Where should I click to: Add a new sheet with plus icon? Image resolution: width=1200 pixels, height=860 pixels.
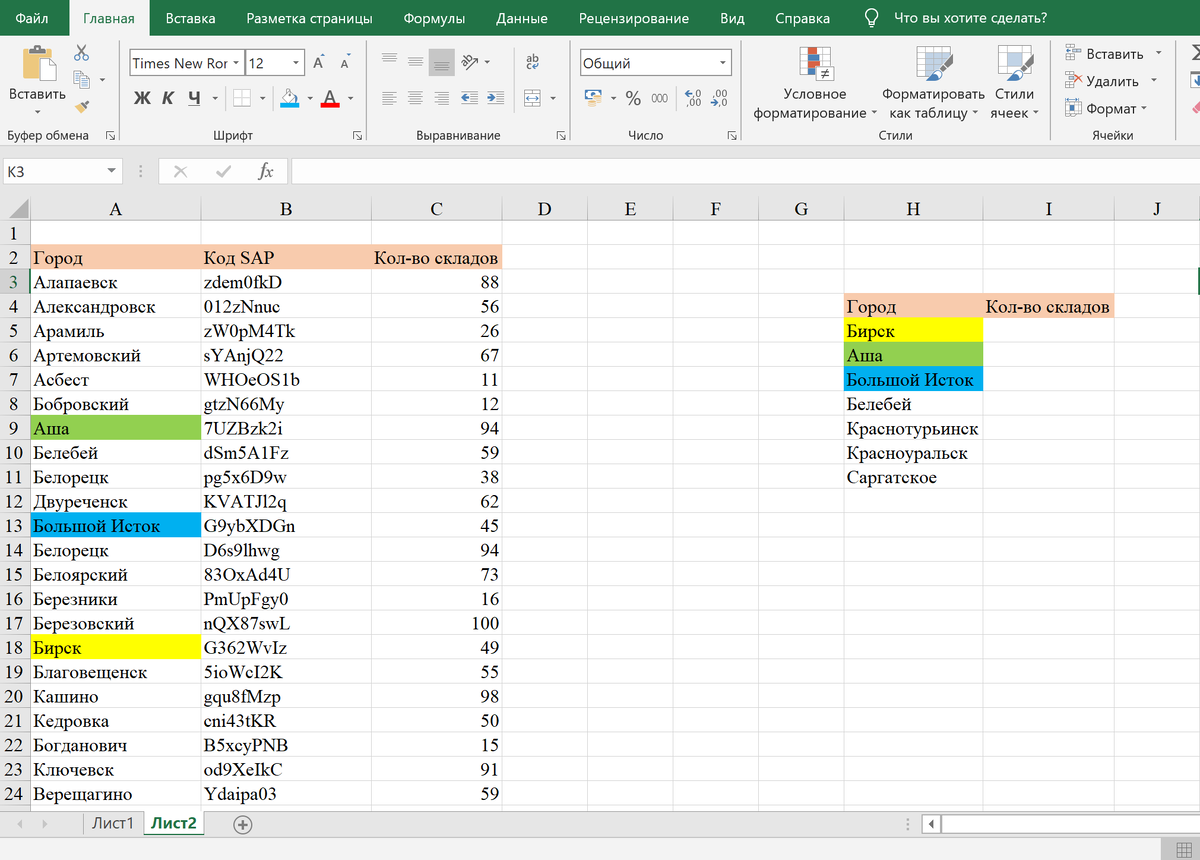(242, 824)
